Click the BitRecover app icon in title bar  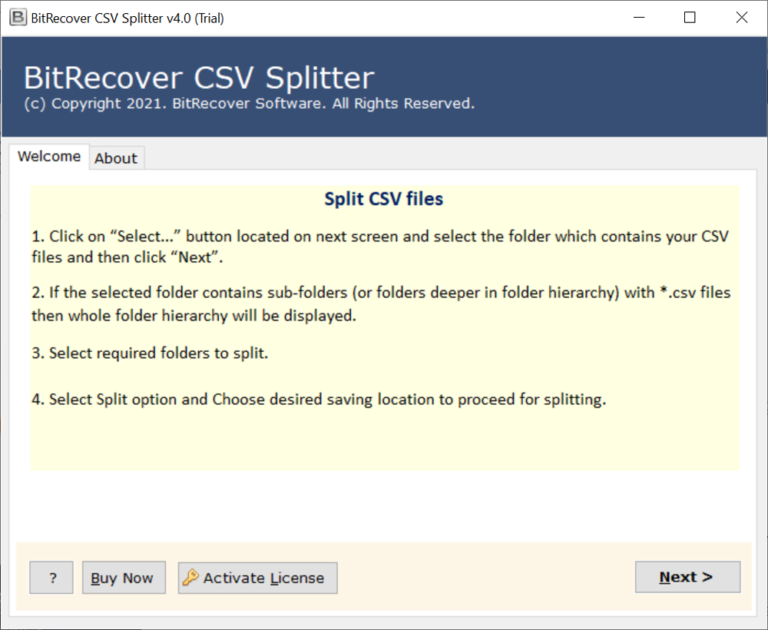click(x=18, y=18)
